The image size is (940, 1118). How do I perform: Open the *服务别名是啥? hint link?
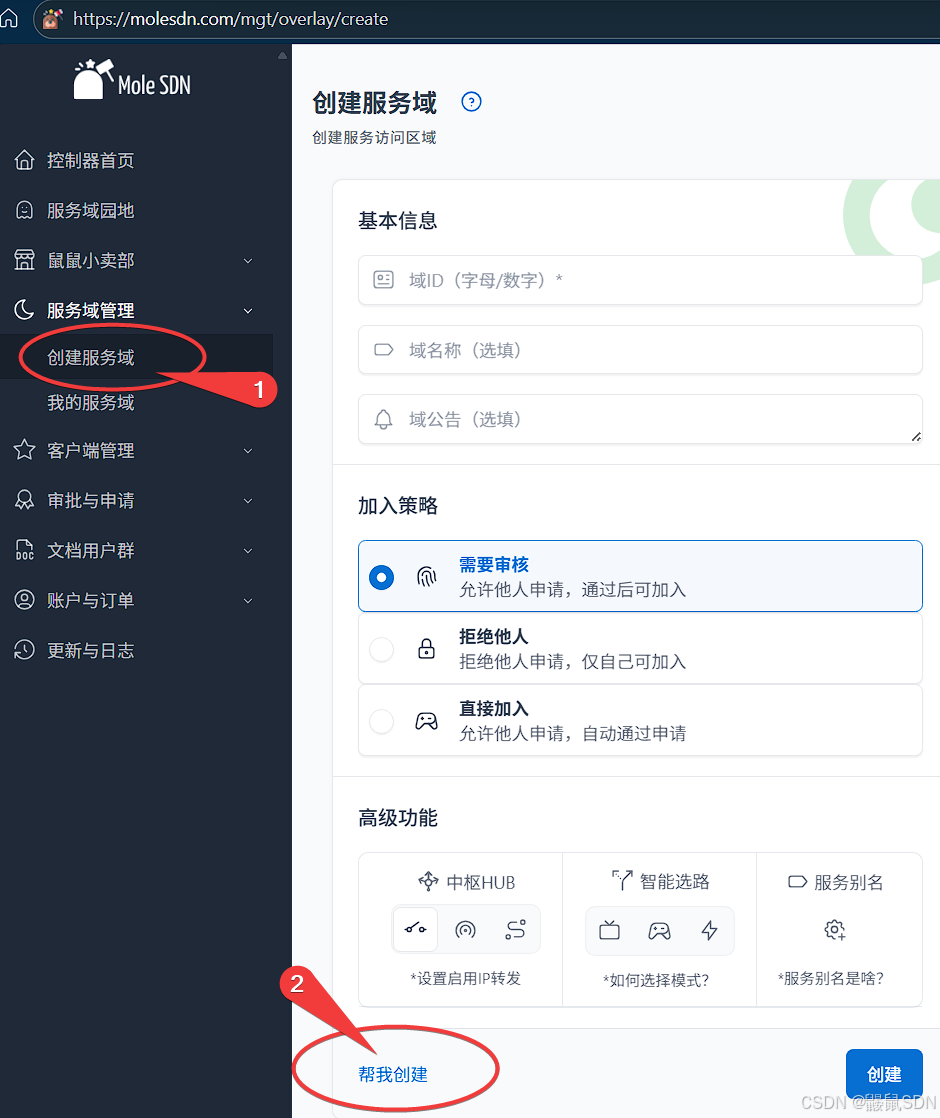831,978
